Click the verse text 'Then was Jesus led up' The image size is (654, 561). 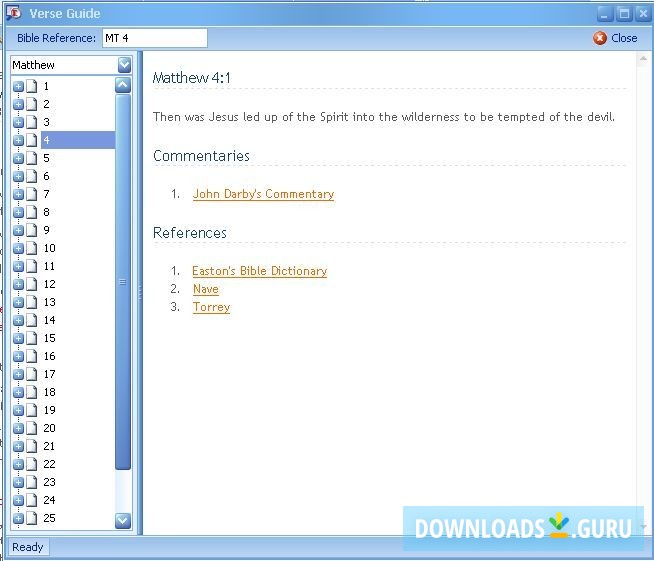383,117
